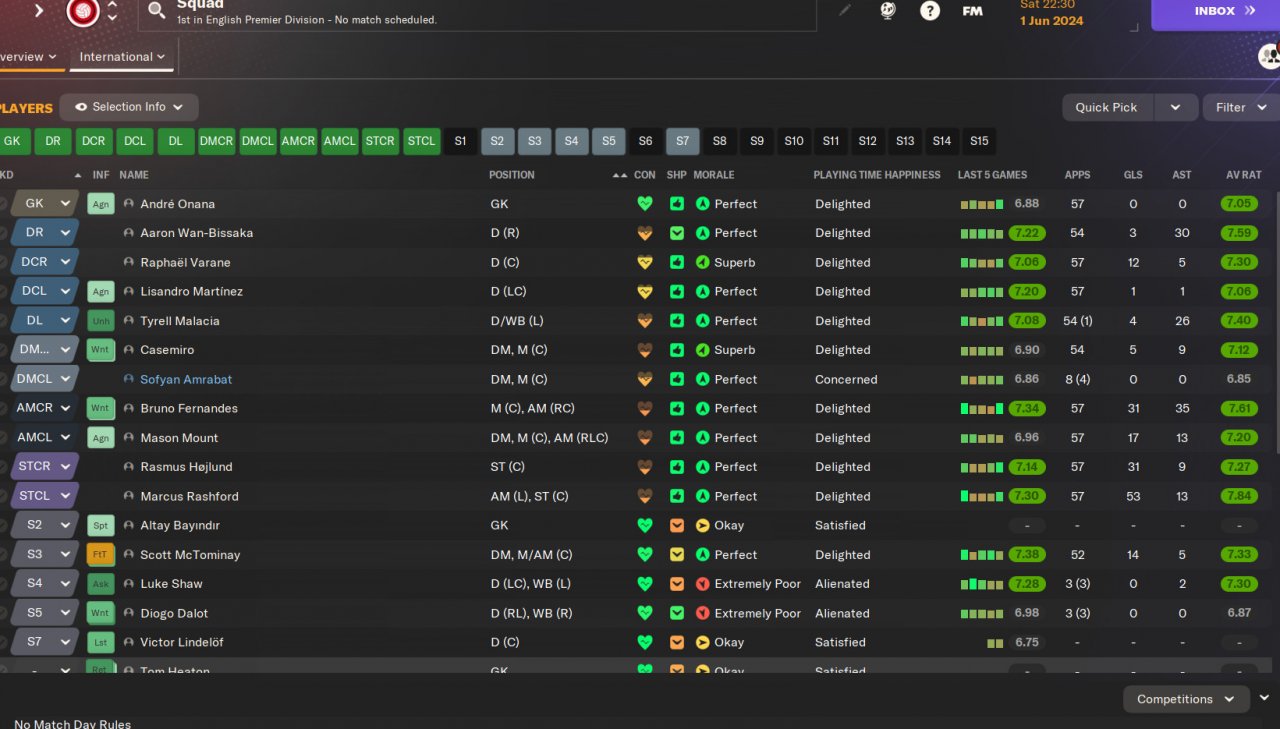Click Raphaël Varane's condition heart icon
This screenshot has width=1280, height=729.
pos(645,262)
